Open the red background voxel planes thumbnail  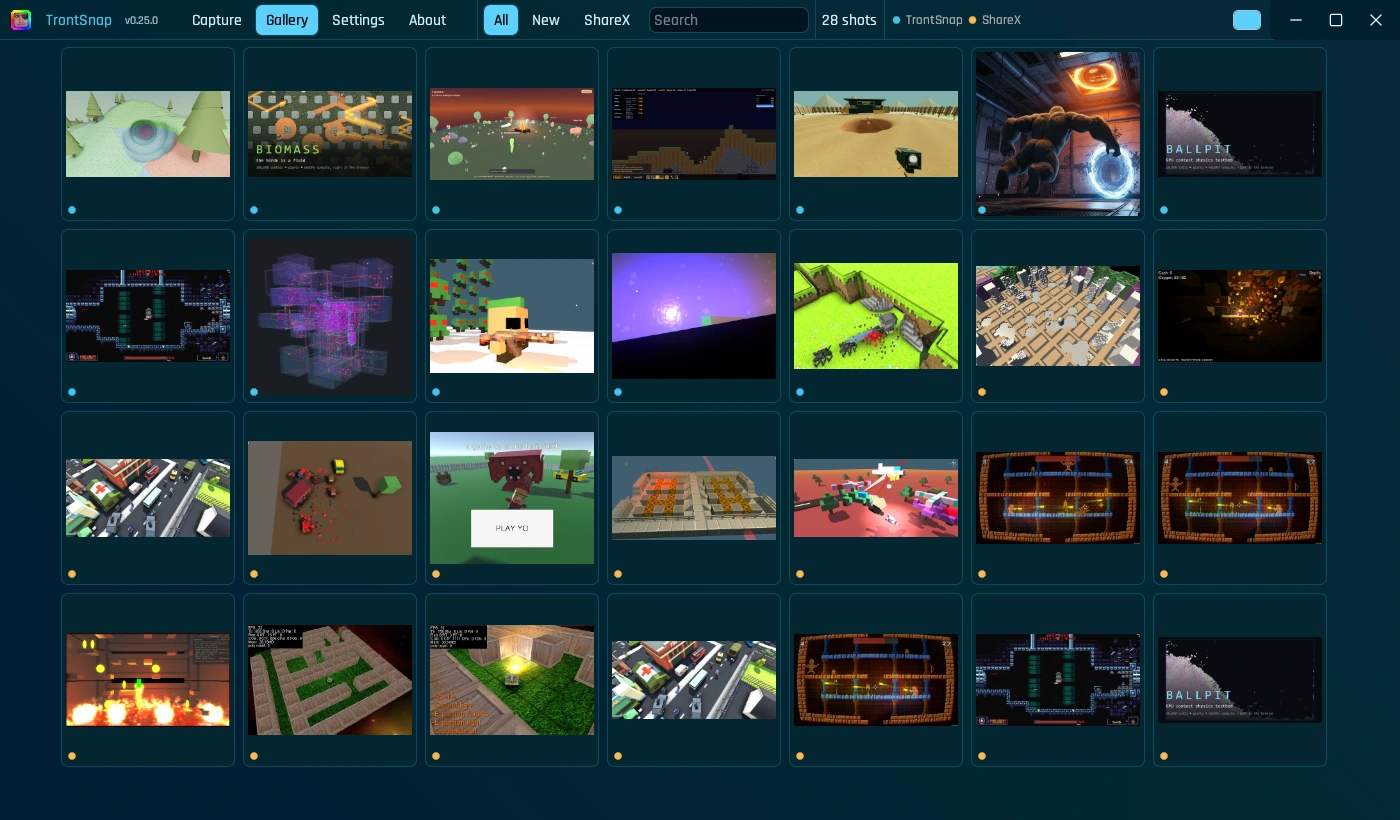(876, 498)
